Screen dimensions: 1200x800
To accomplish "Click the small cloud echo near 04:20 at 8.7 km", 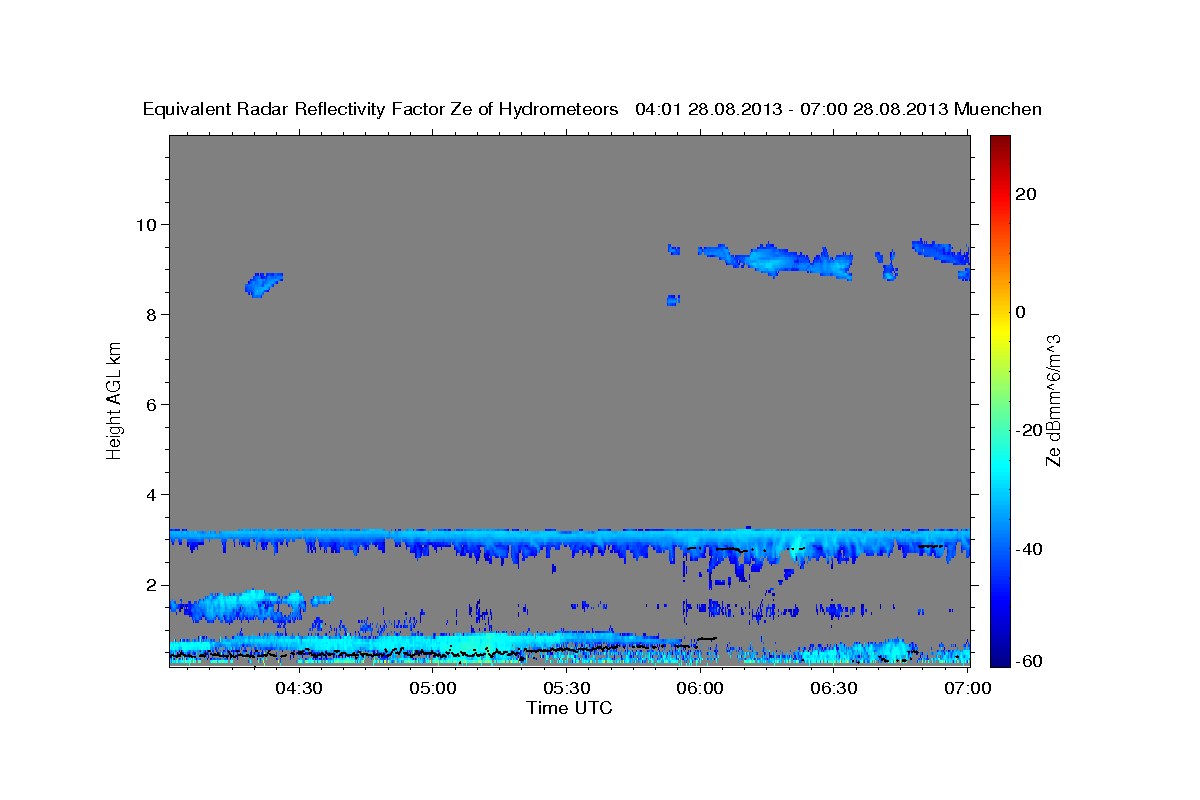I will coord(263,284).
